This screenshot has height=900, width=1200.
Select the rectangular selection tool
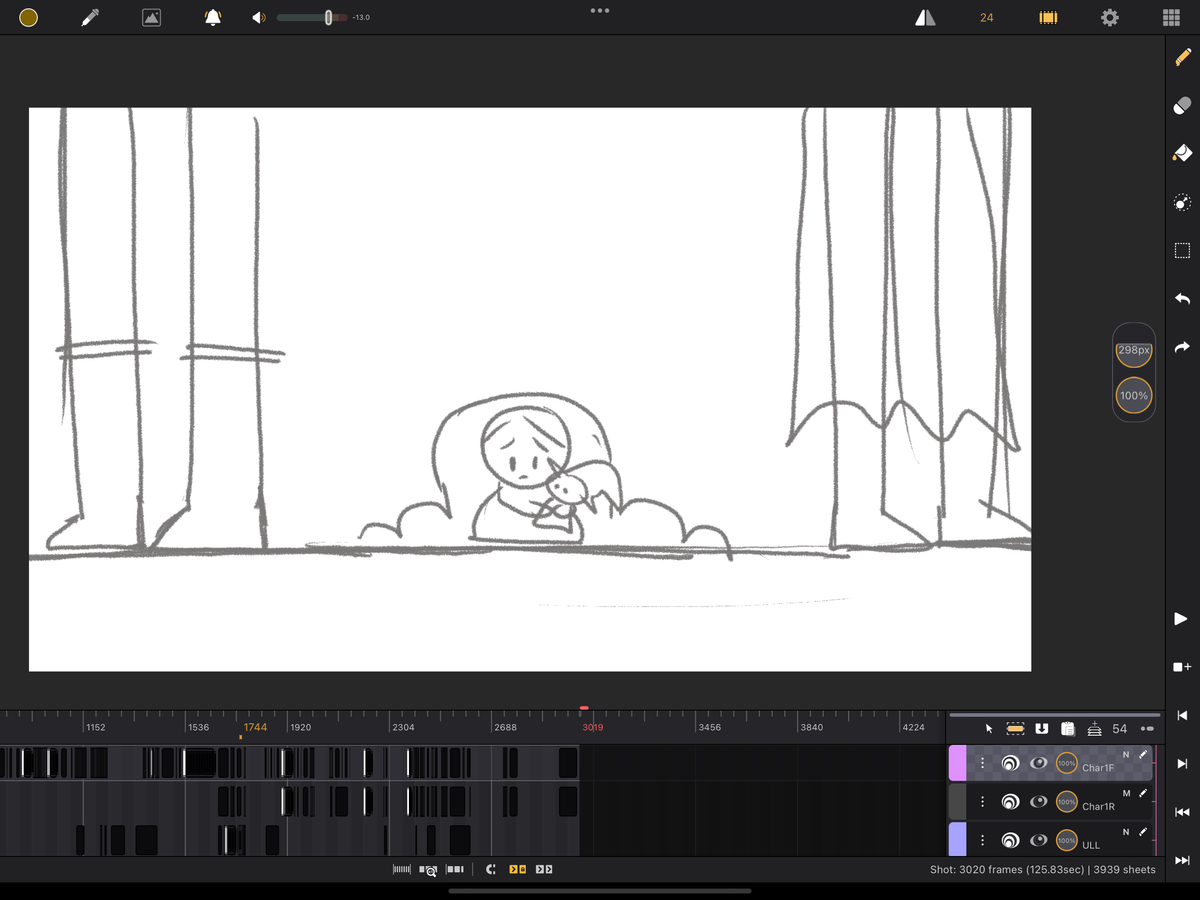tap(1182, 250)
